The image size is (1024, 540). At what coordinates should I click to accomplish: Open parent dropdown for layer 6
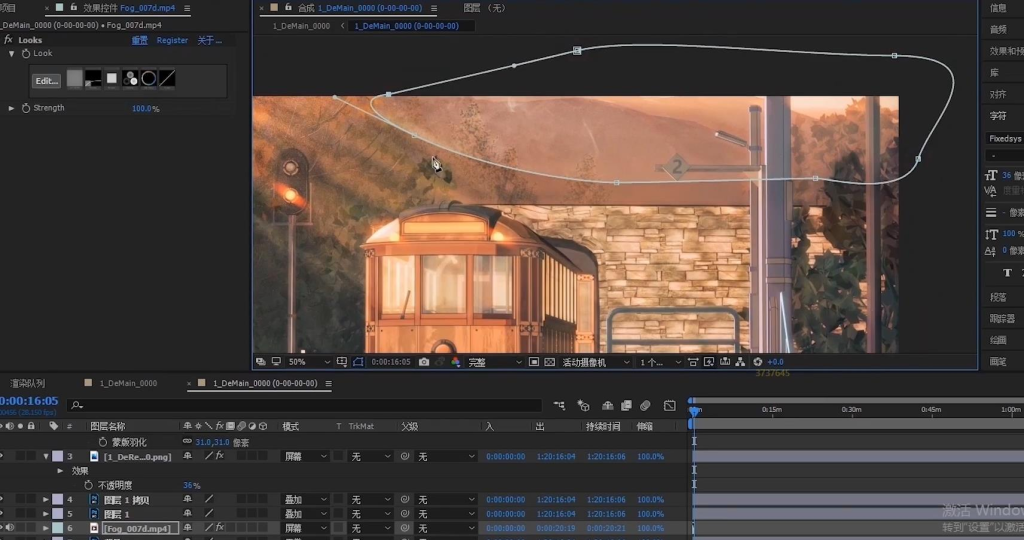tap(446, 528)
